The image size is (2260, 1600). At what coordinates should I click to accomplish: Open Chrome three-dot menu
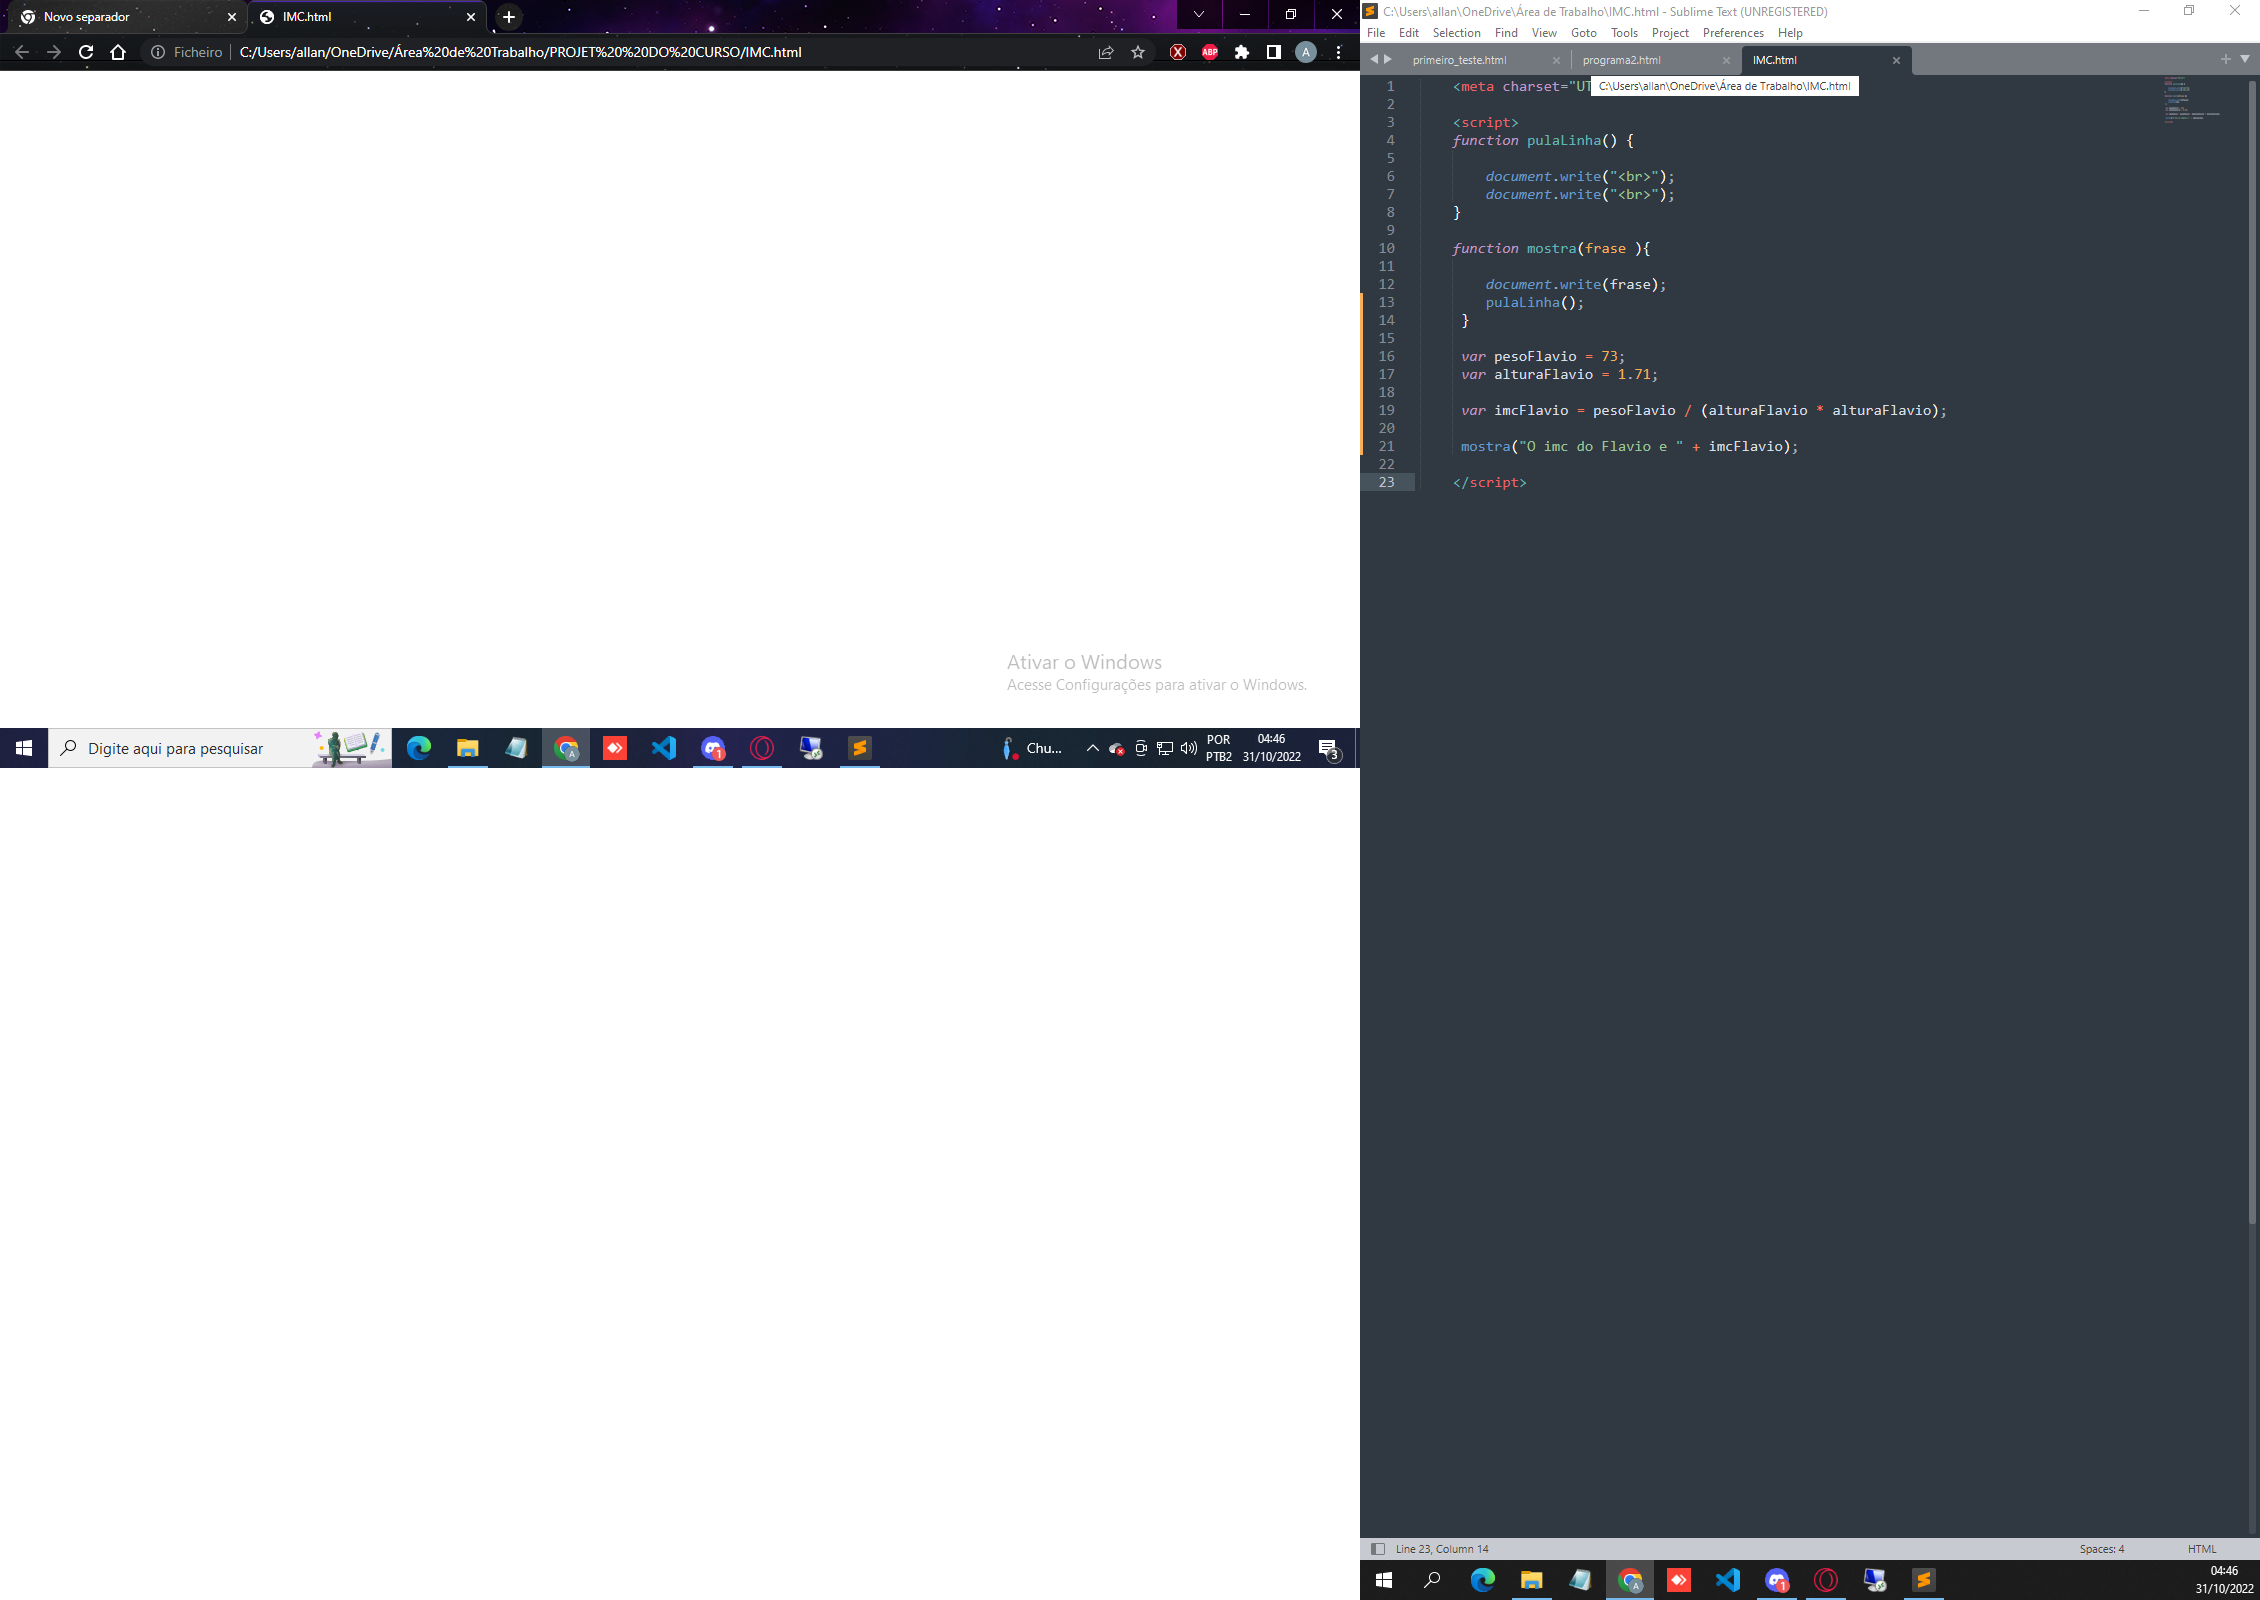click(x=1338, y=52)
